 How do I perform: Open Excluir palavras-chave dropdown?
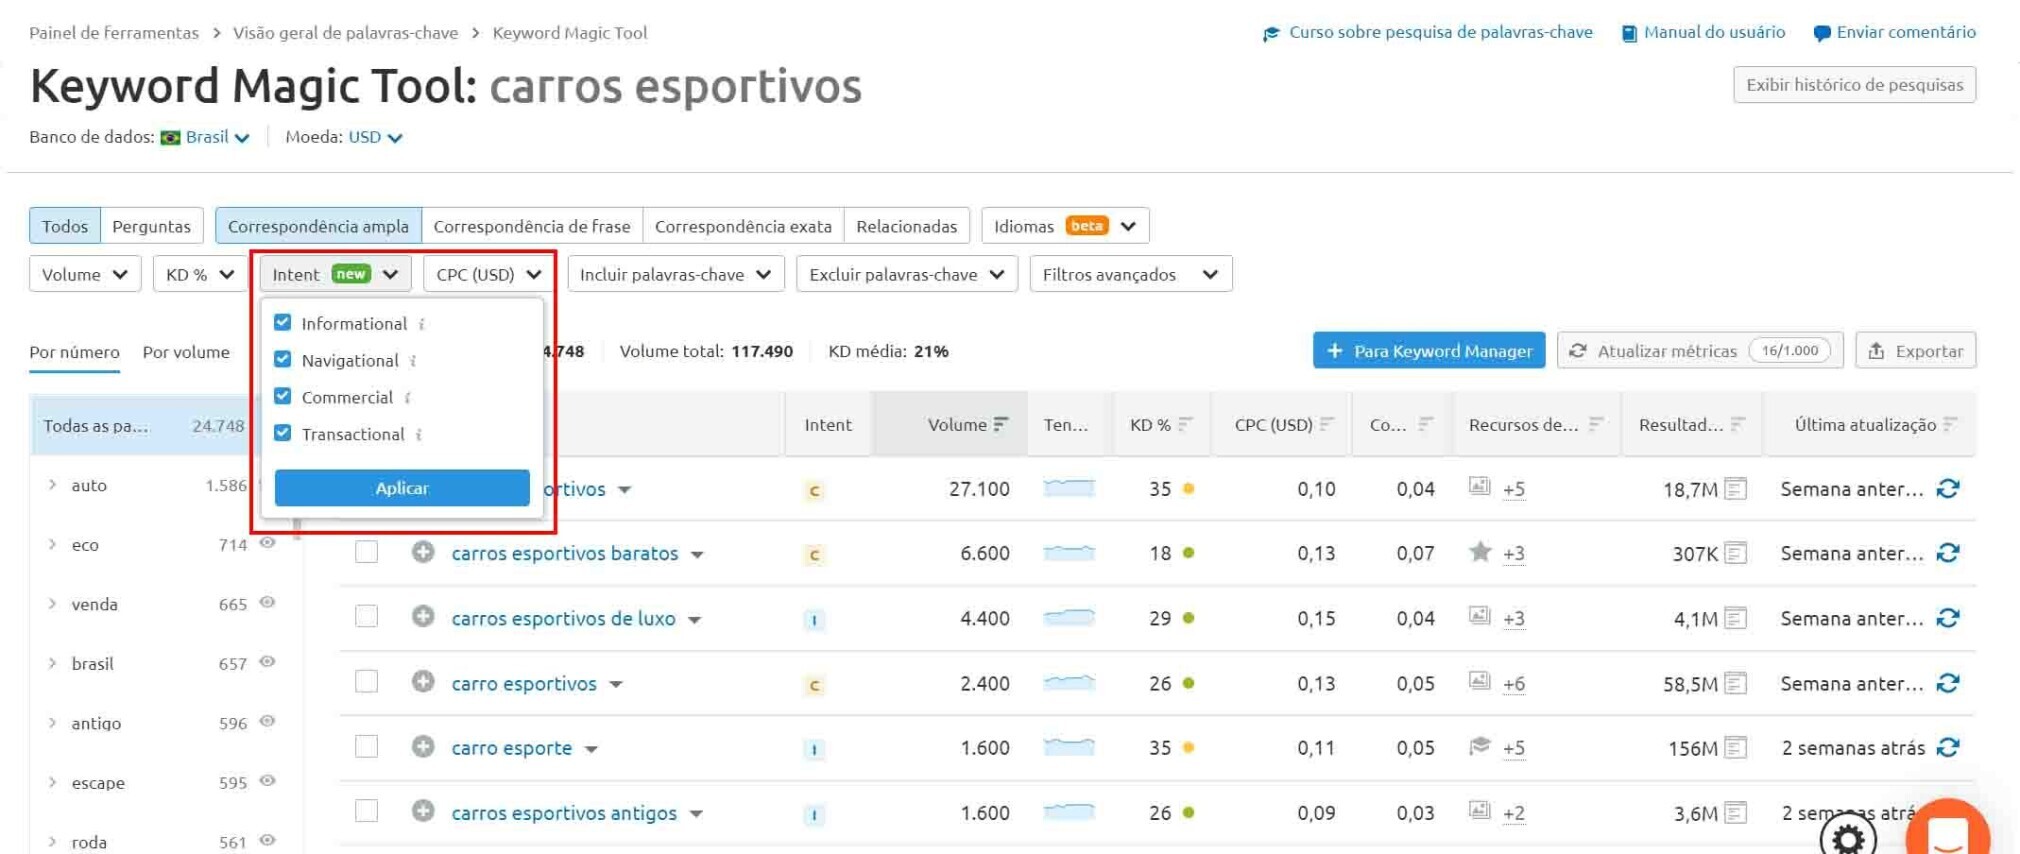[907, 274]
